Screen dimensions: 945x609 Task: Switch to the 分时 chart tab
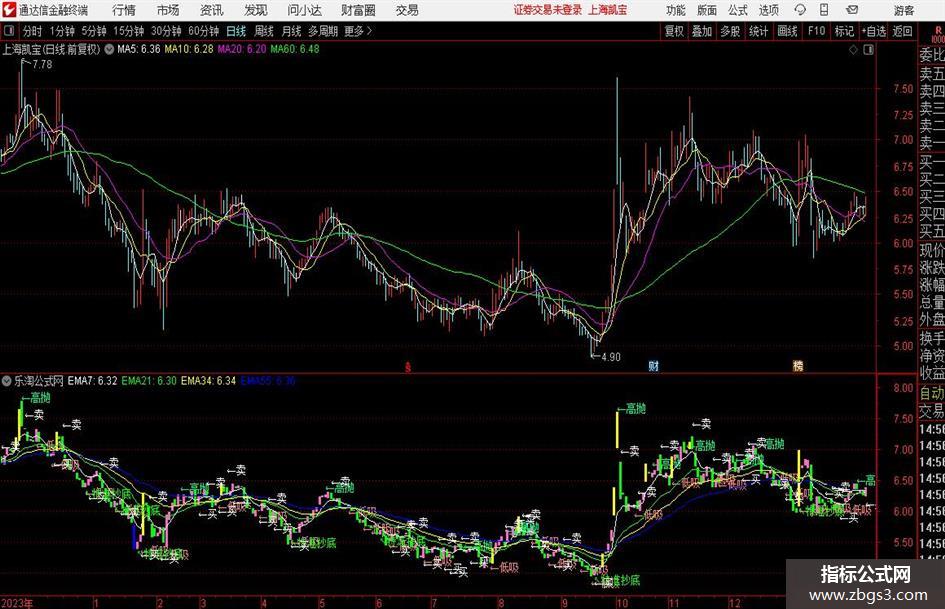(33, 31)
